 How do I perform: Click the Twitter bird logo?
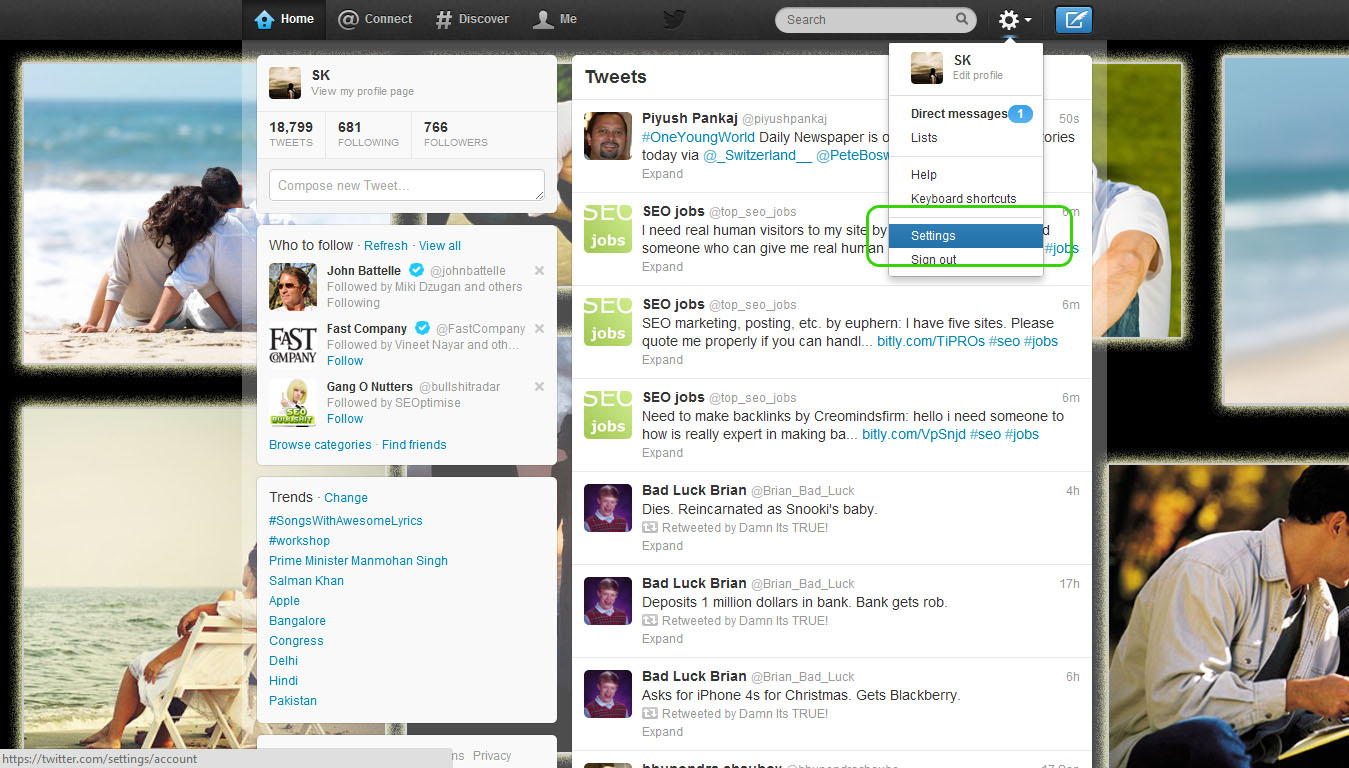tap(673, 18)
